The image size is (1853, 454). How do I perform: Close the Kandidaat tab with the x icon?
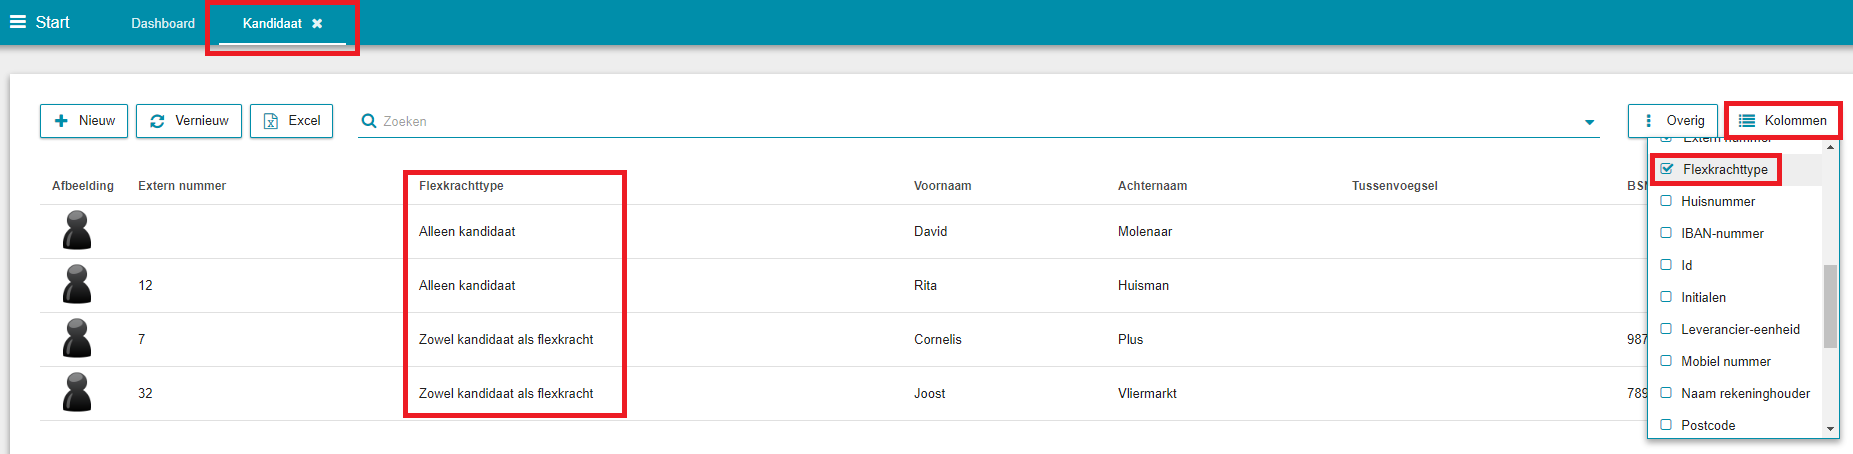click(317, 23)
